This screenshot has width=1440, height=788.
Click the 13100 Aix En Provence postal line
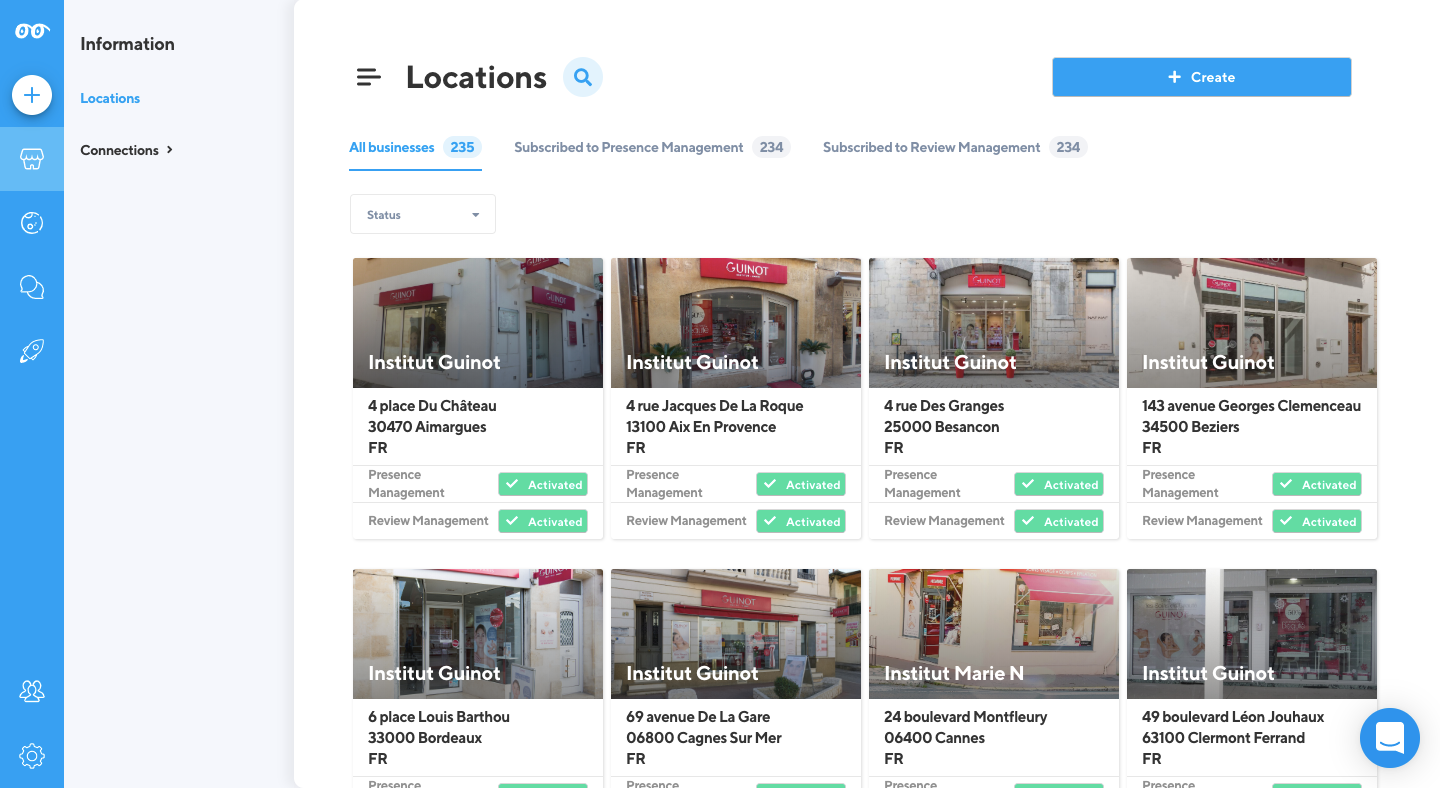[x=701, y=427]
